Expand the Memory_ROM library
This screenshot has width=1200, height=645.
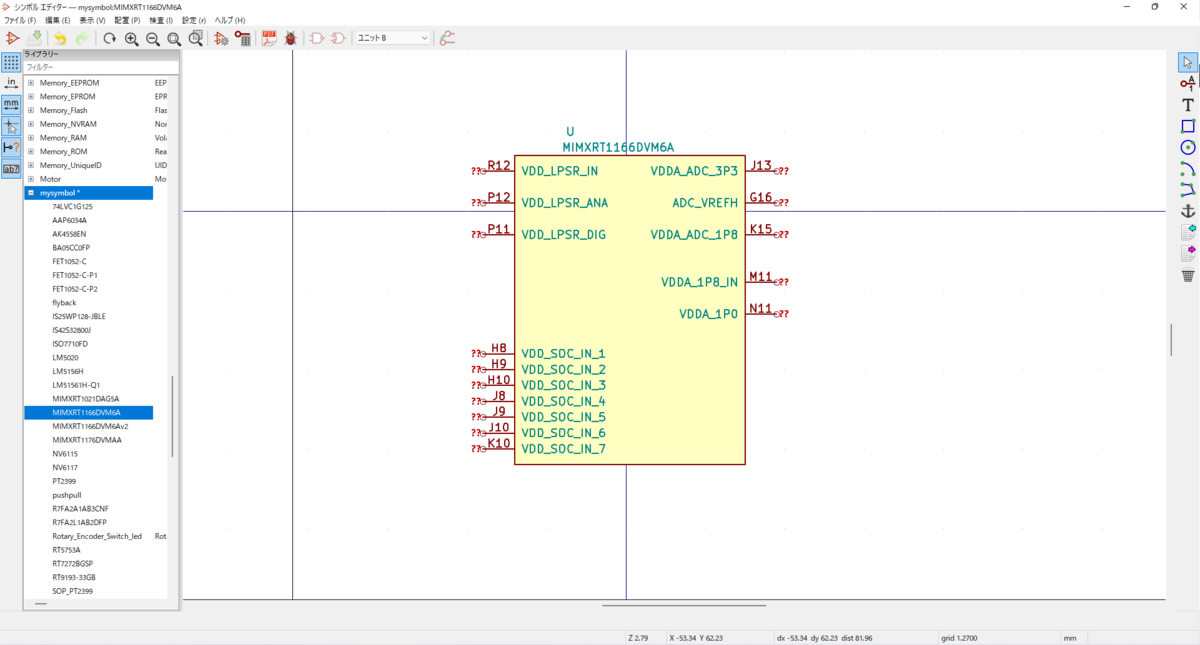point(31,151)
